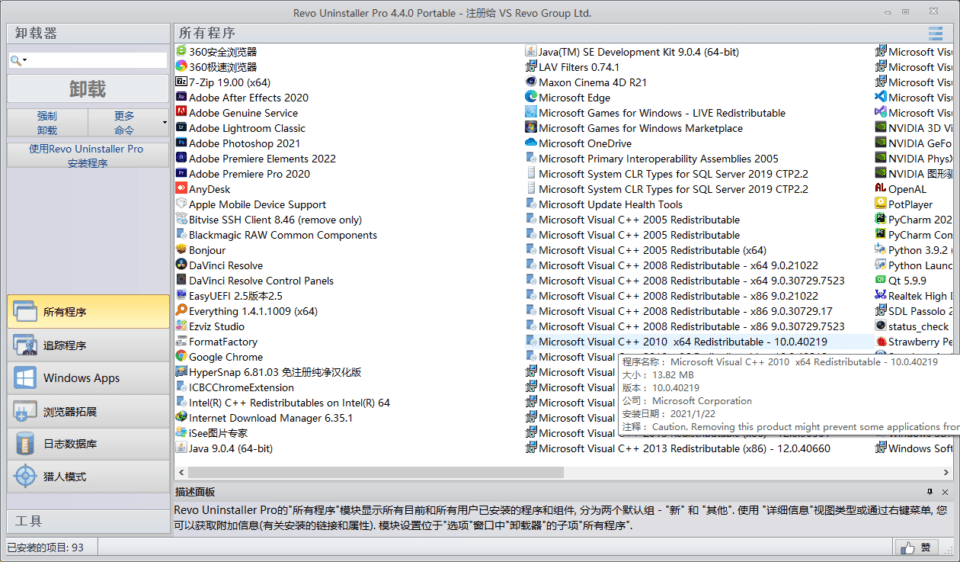This screenshot has height=562, width=960.
Task: Select Java(TM) SE Development Kit 9.0.4 entry
Action: 639,52
